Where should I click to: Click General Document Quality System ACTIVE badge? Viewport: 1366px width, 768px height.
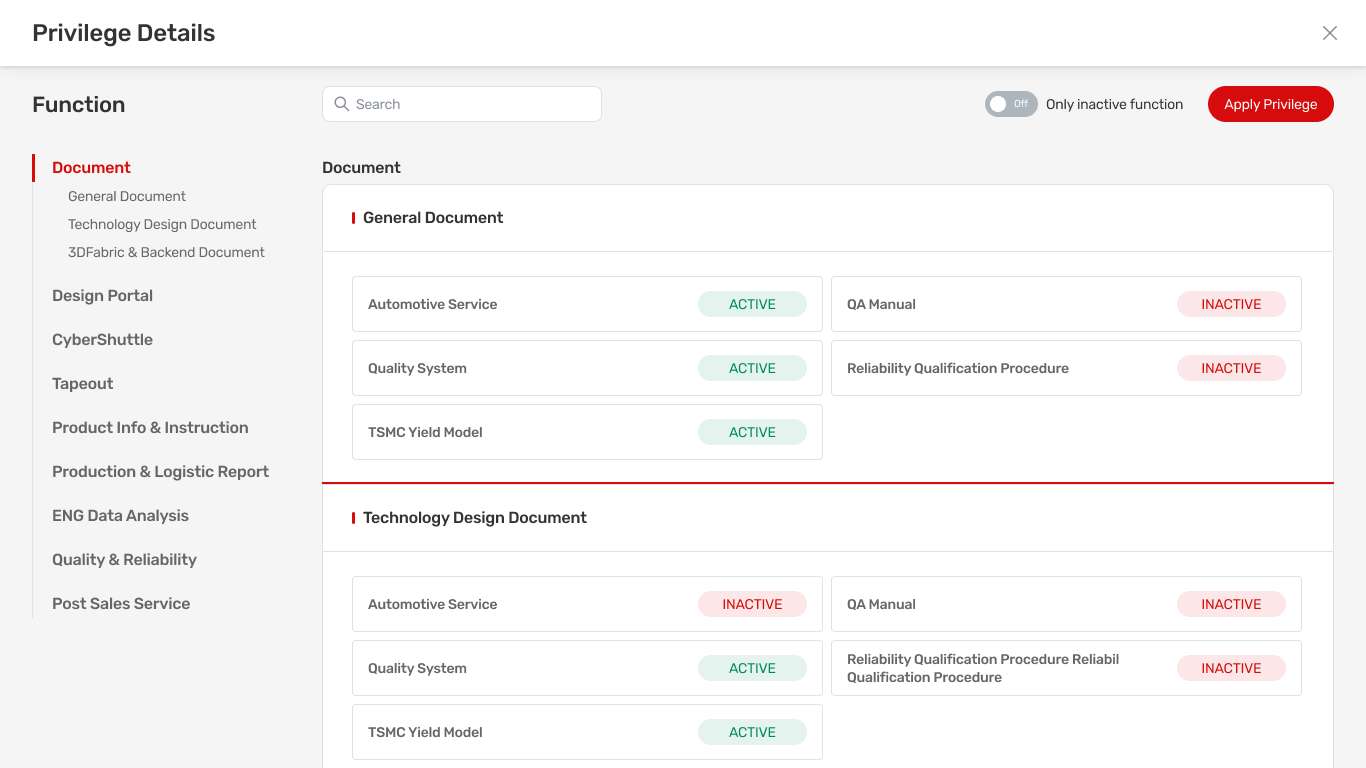tap(752, 368)
